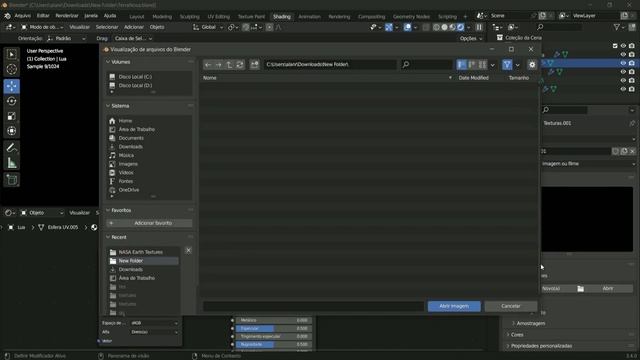Open display settings dropdown next to view modes
Screen dimensions: 640x360
(493, 65)
